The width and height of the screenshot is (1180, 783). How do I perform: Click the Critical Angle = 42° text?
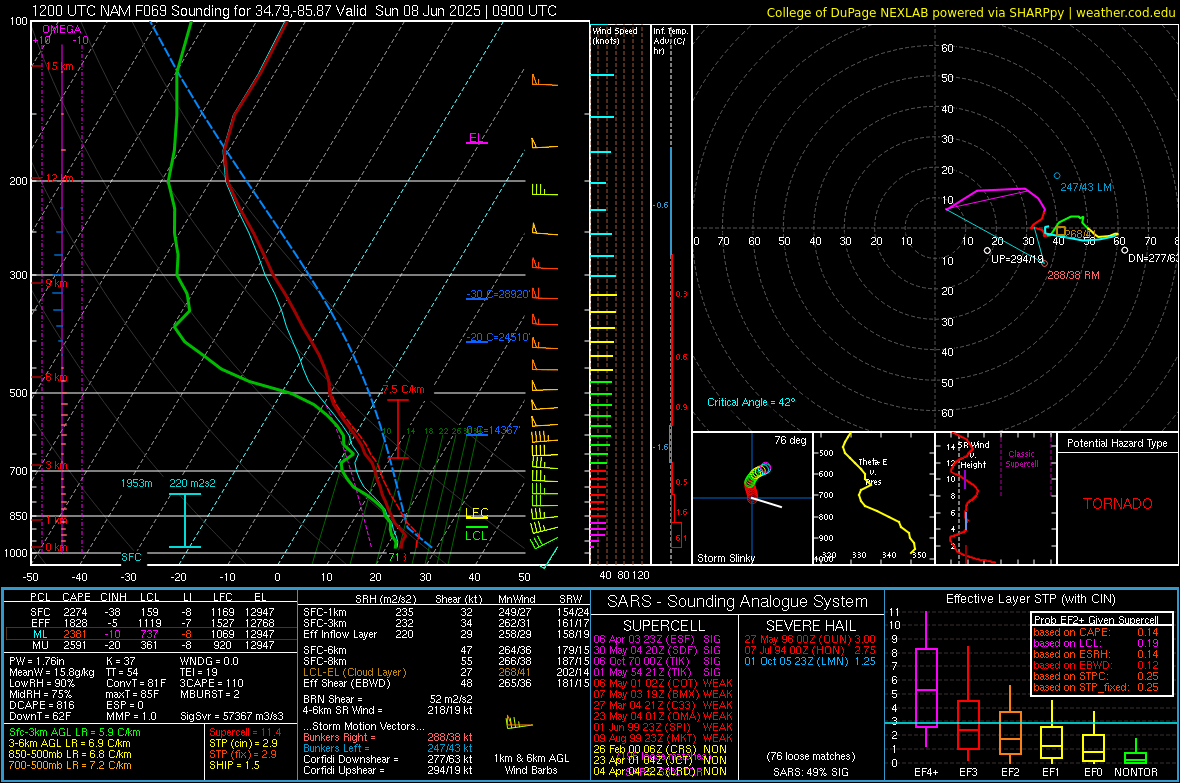tap(751, 402)
